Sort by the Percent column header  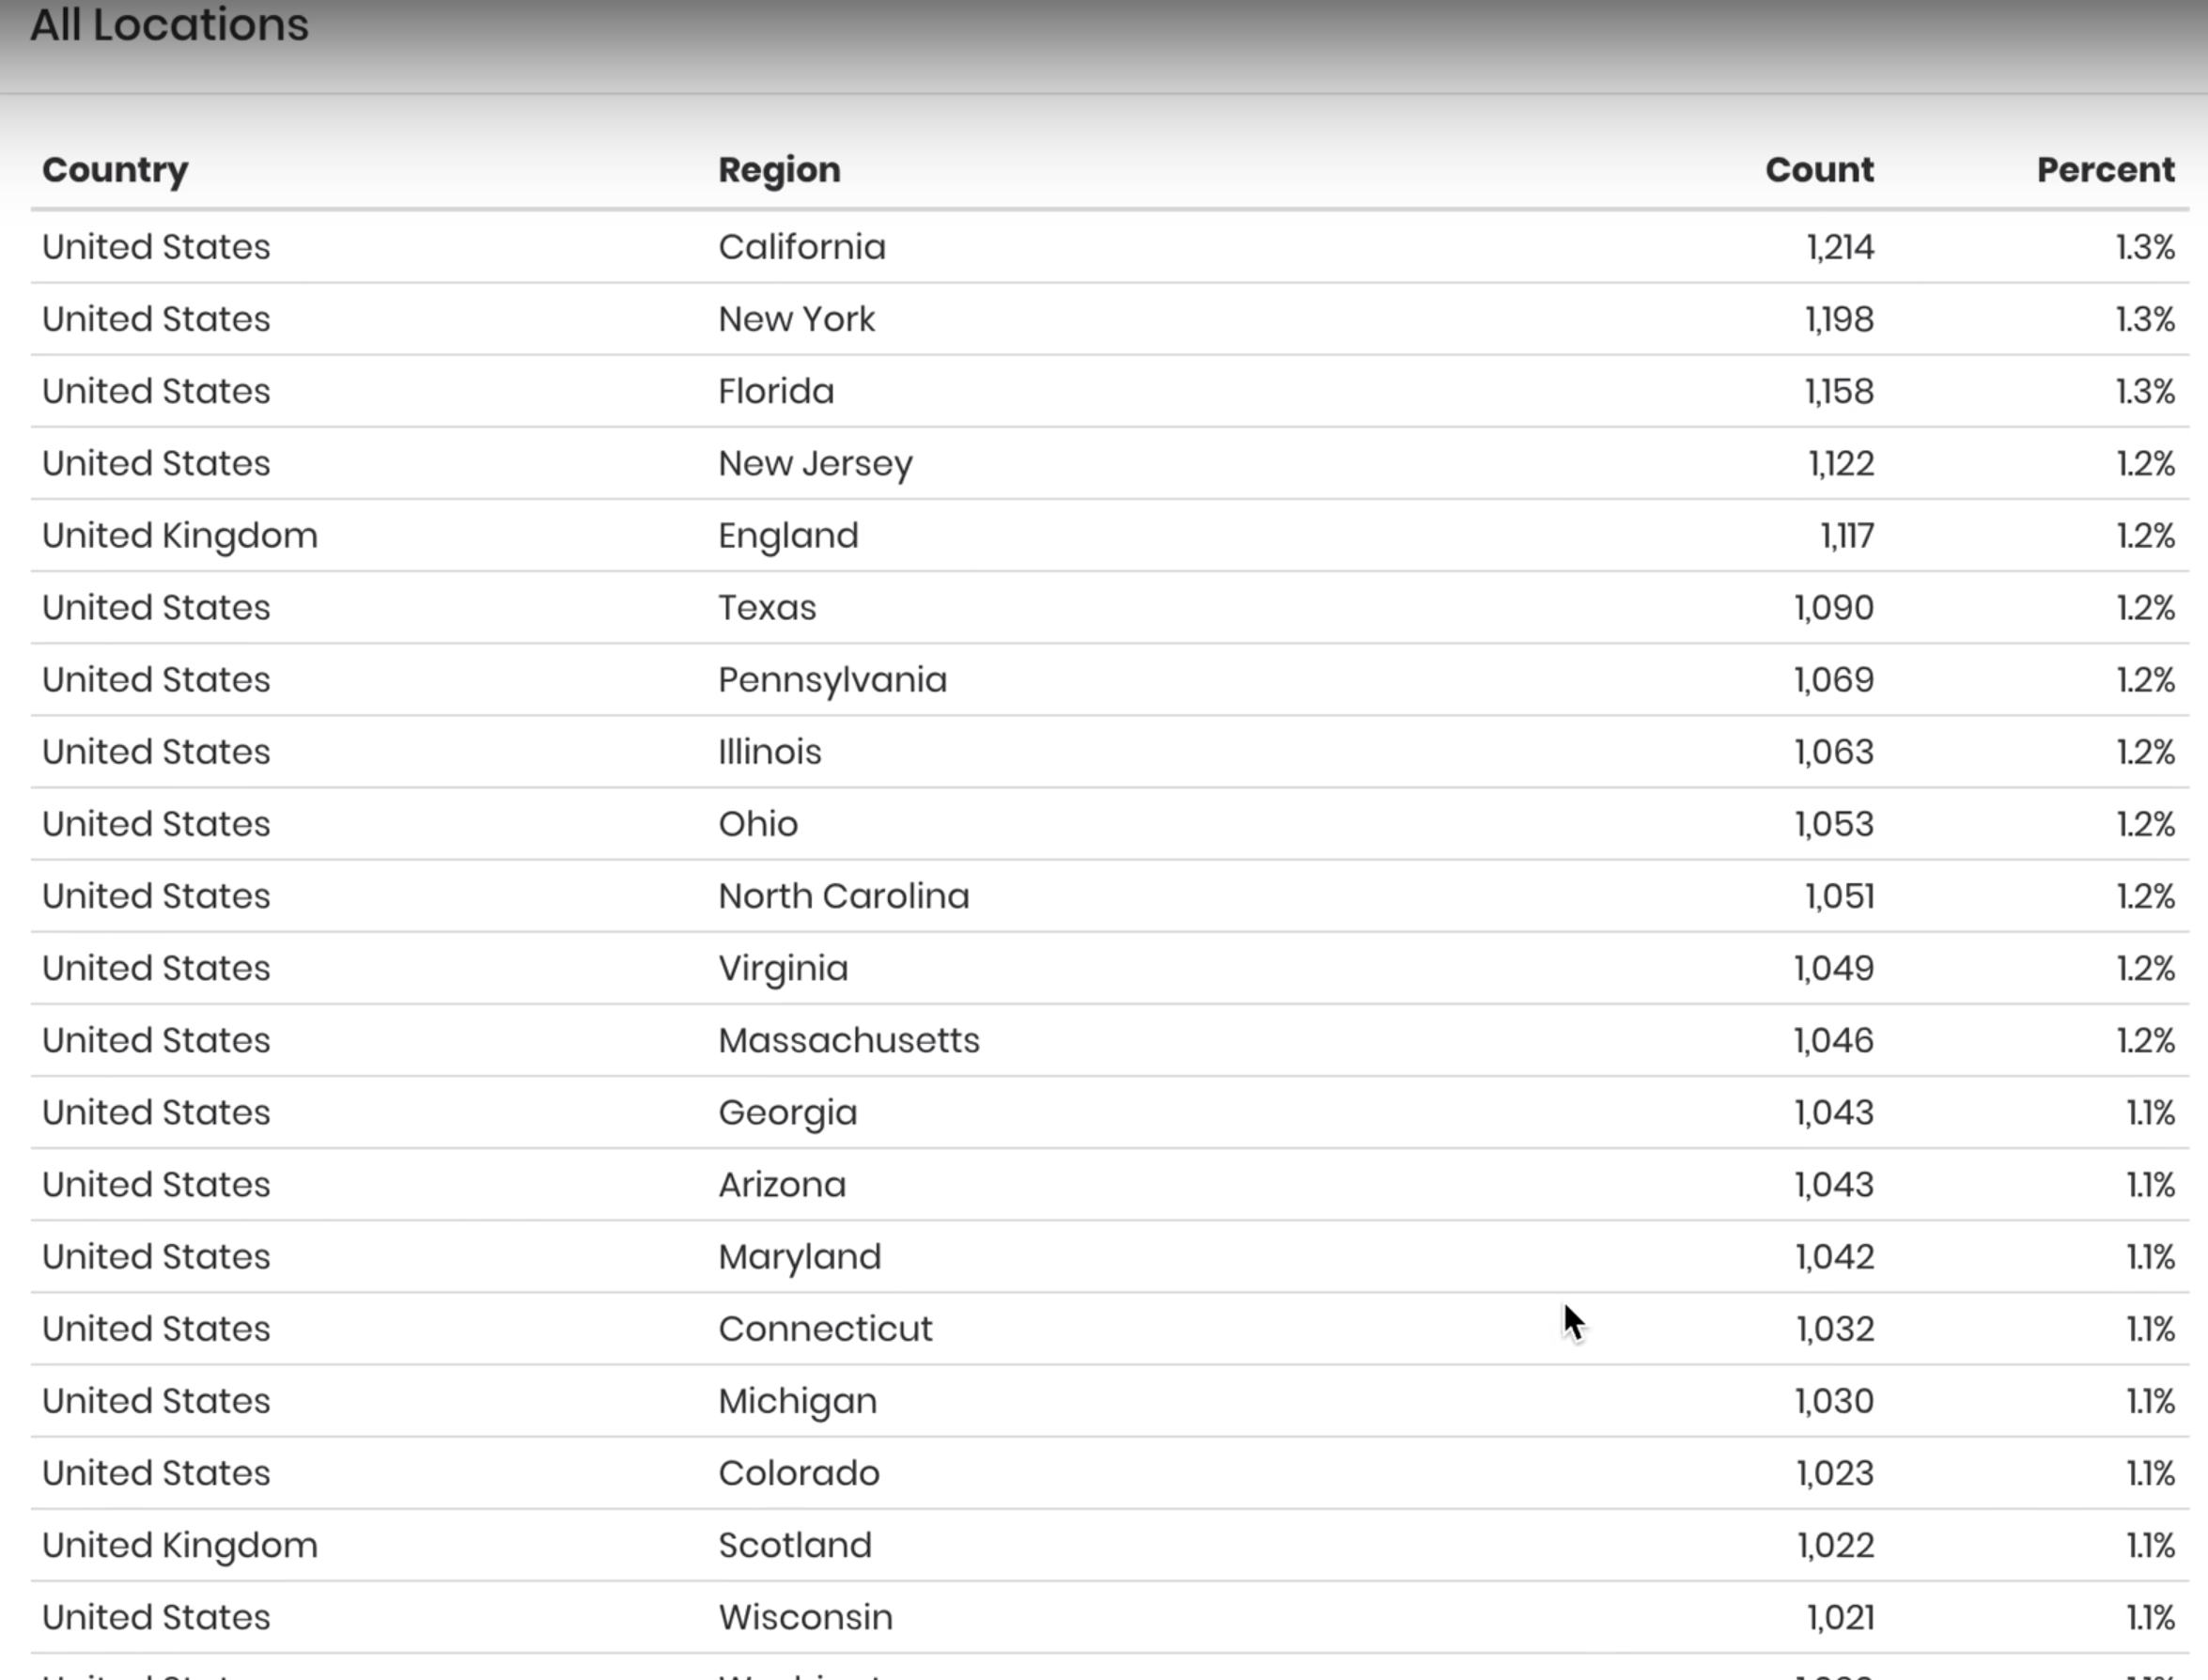2105,170
